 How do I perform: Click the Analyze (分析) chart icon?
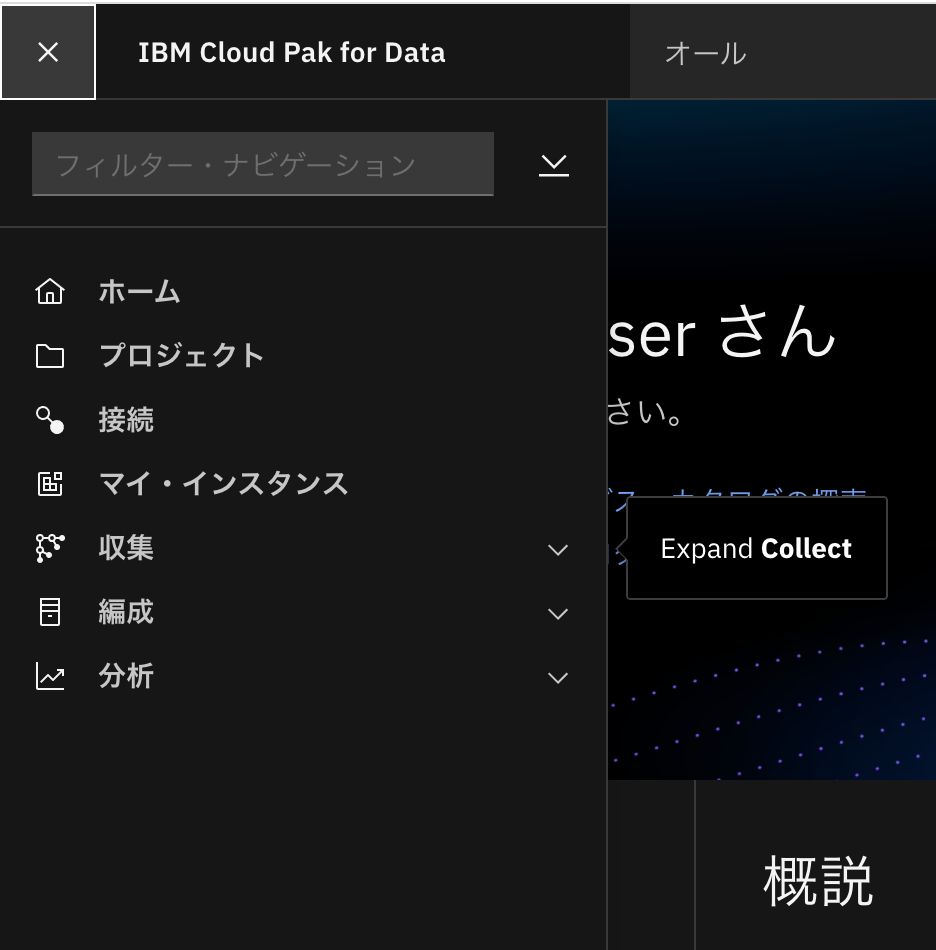50,676
